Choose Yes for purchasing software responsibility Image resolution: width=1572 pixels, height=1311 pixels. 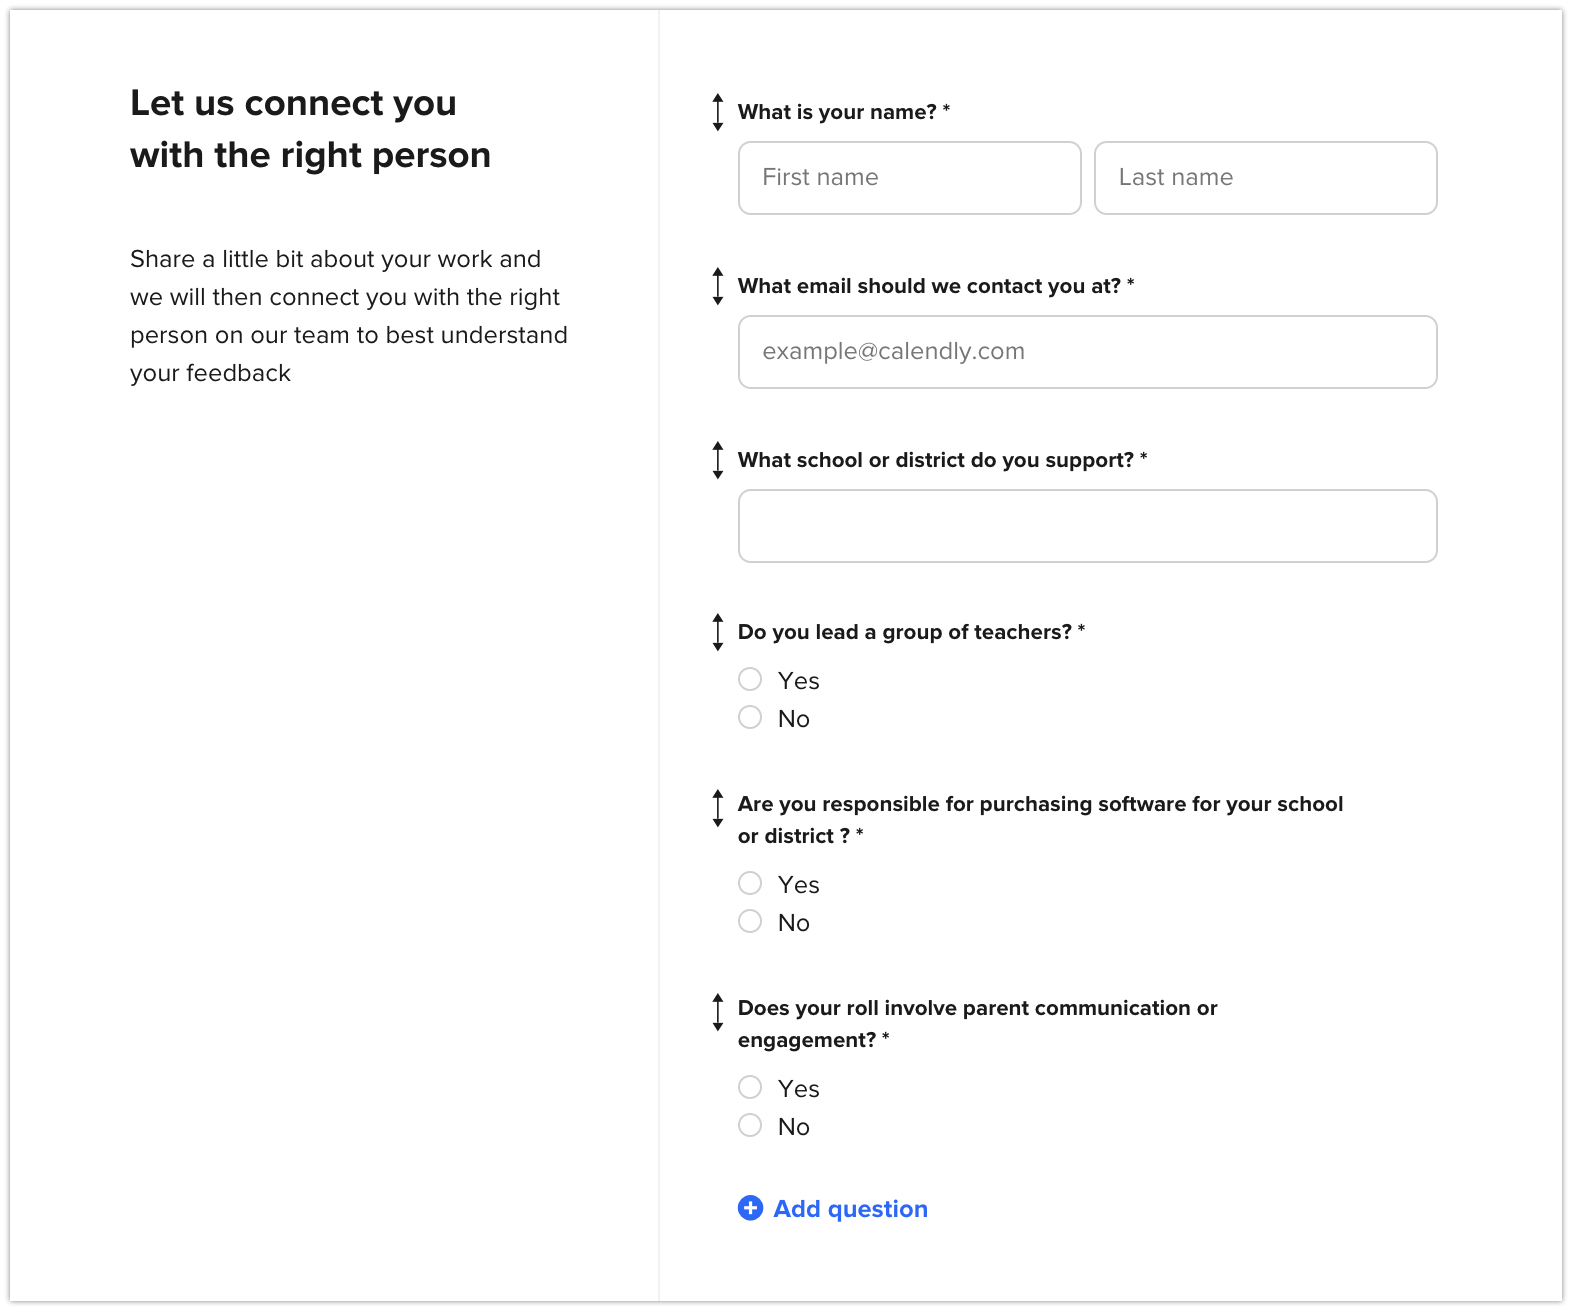click(x=750, y=884)
